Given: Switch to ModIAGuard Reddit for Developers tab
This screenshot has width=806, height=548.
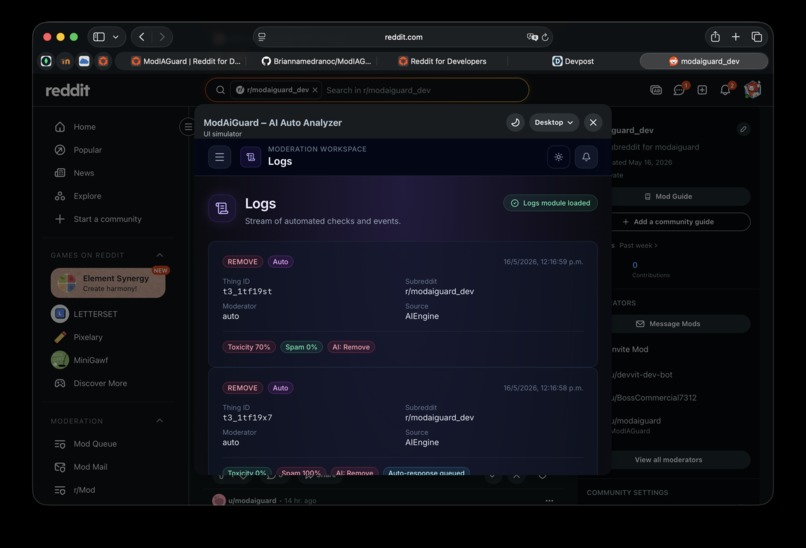Looking at the screenshot, I should [186, 61].
